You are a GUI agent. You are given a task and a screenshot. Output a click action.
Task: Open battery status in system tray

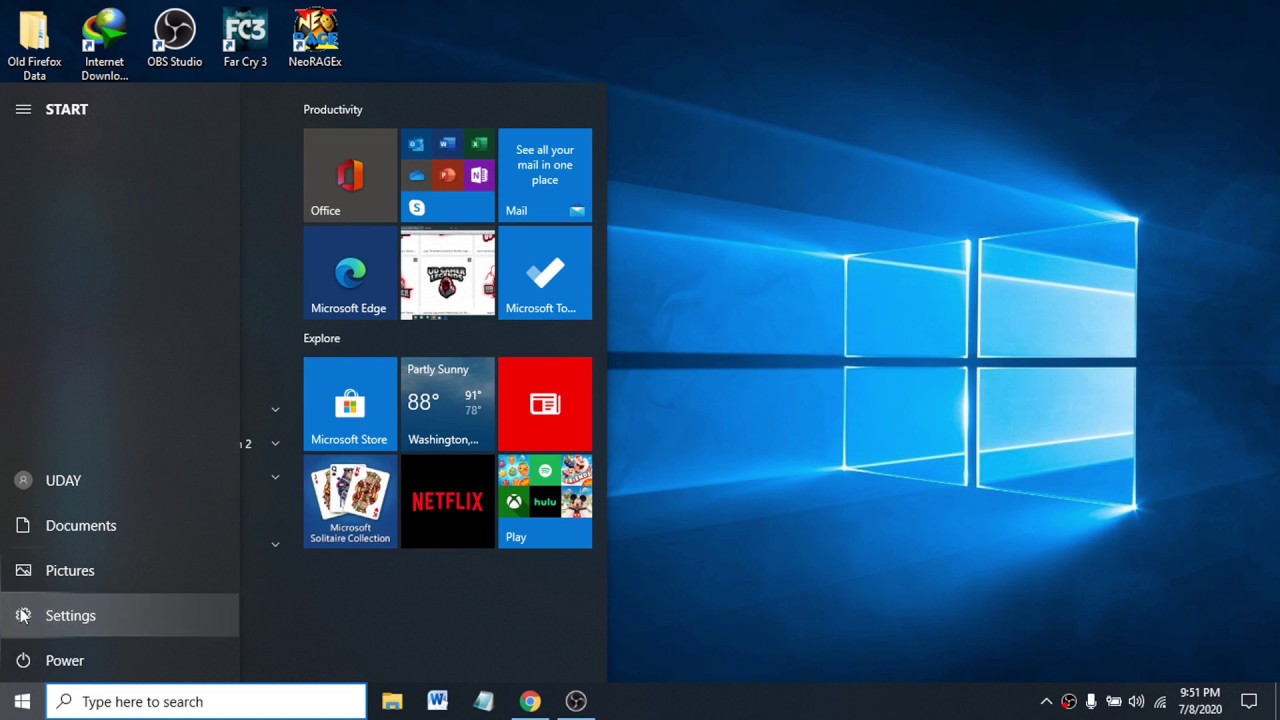[1113, 702]
